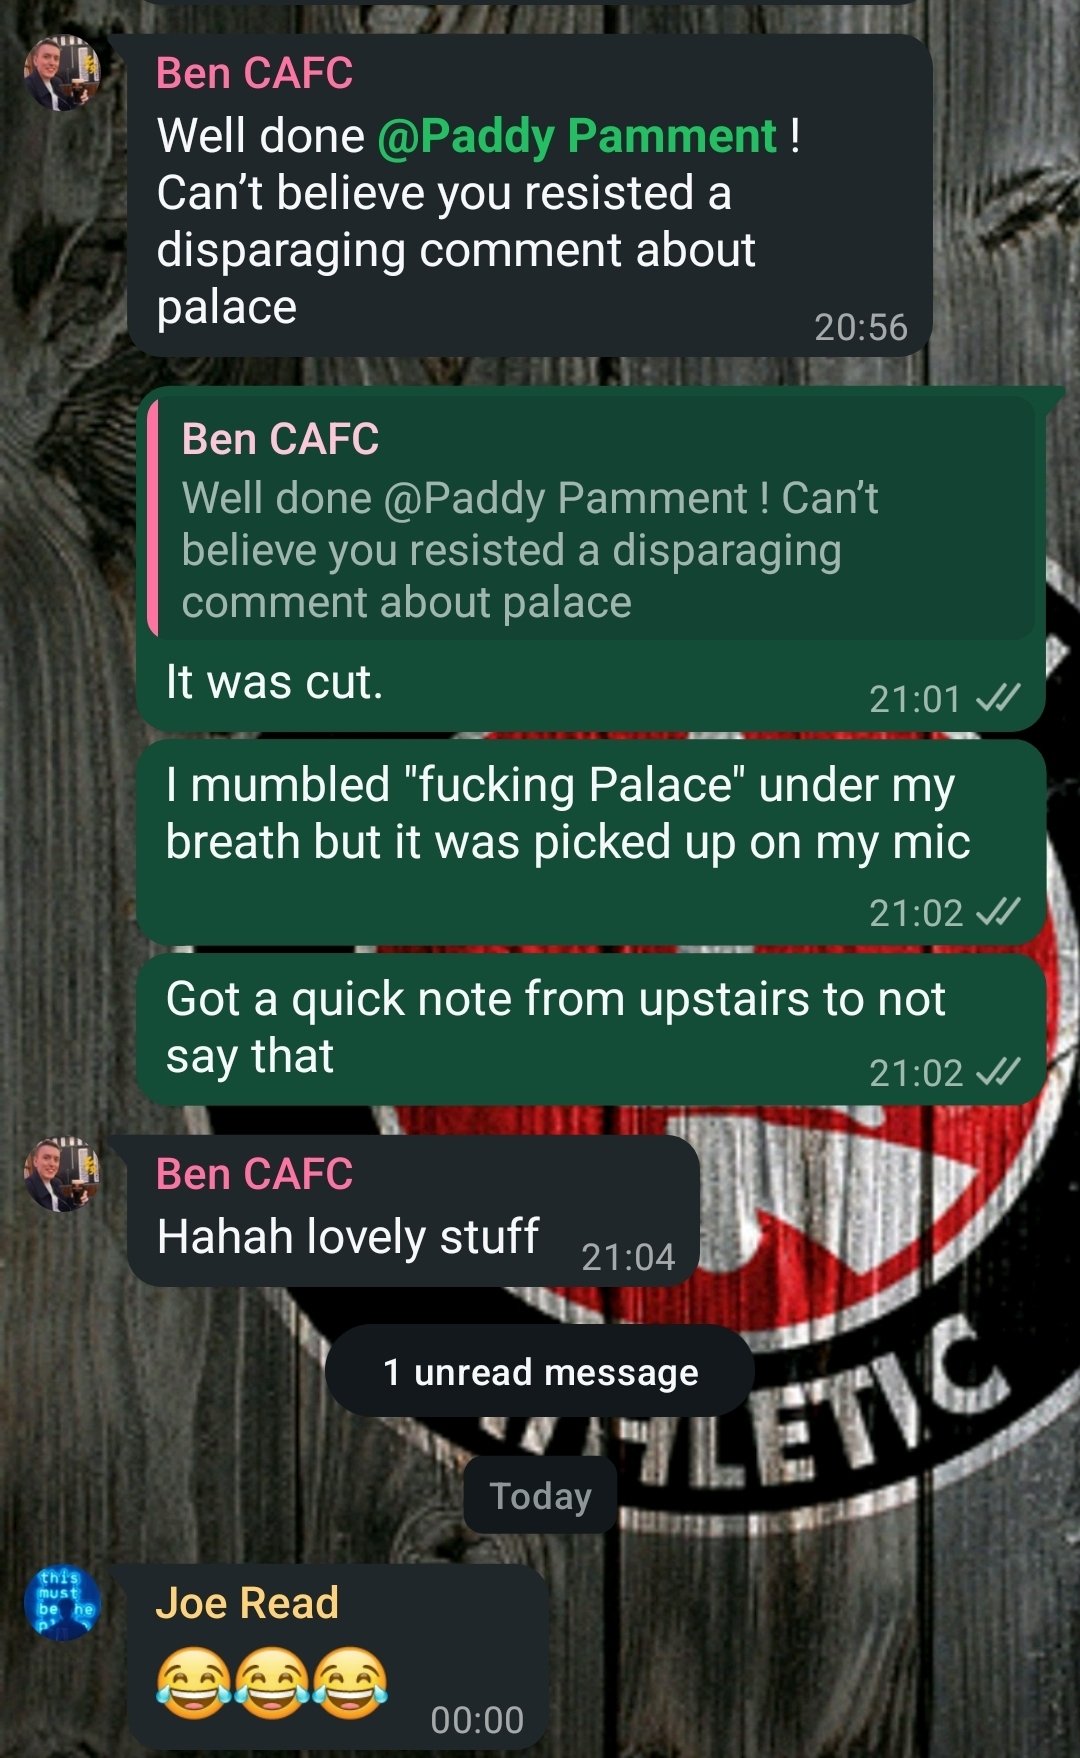Open Joe Read's profile avatar
The width and height of the screenshot is (1080, 1758).
(62, 1603)
